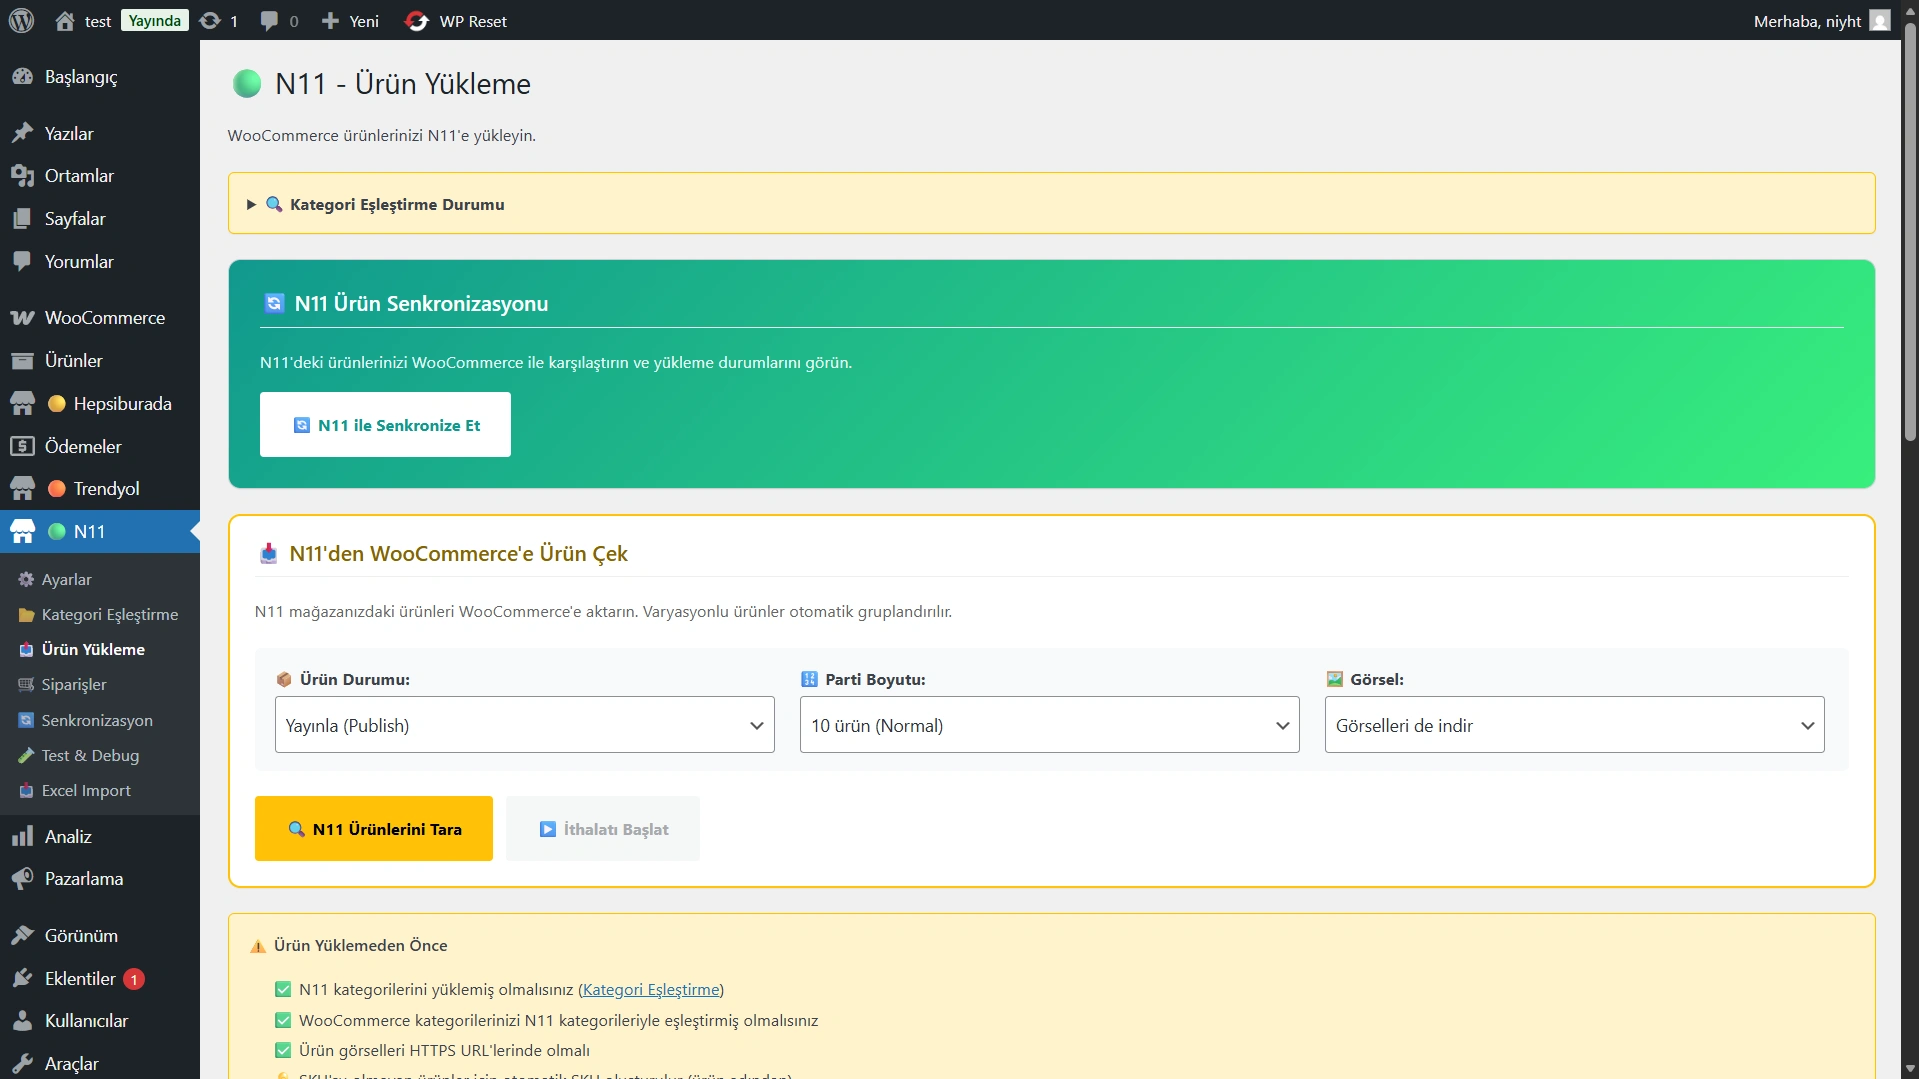Screen dimensions: 1919x1079
Task: Click the WP Reset toolbar icon
Action: pos(417,21)
